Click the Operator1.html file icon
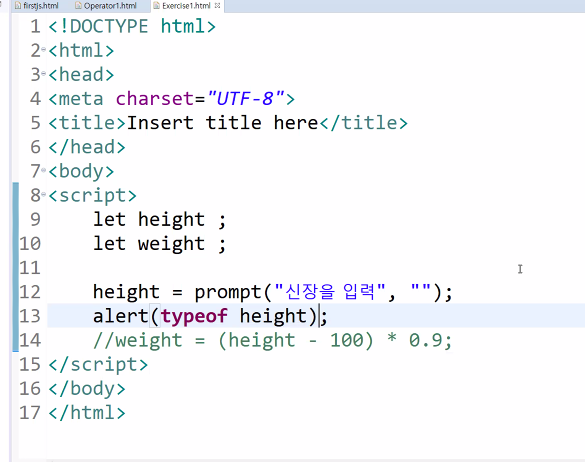 click(x=78, y=6)
